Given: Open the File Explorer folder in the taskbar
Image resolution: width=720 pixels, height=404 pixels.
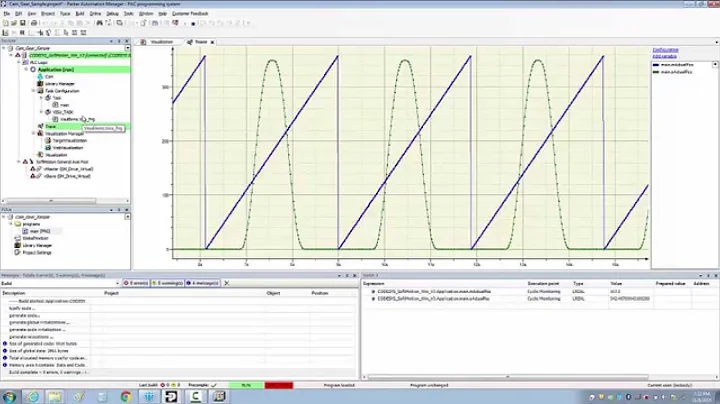Looking at the screenshot, I should 55,397.
